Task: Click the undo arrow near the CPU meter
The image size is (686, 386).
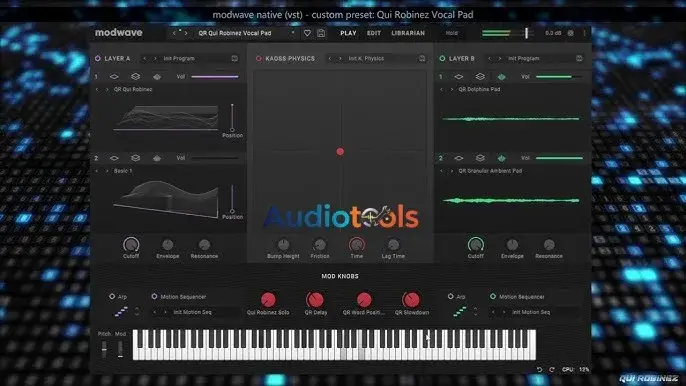Action: pos(539,370)
